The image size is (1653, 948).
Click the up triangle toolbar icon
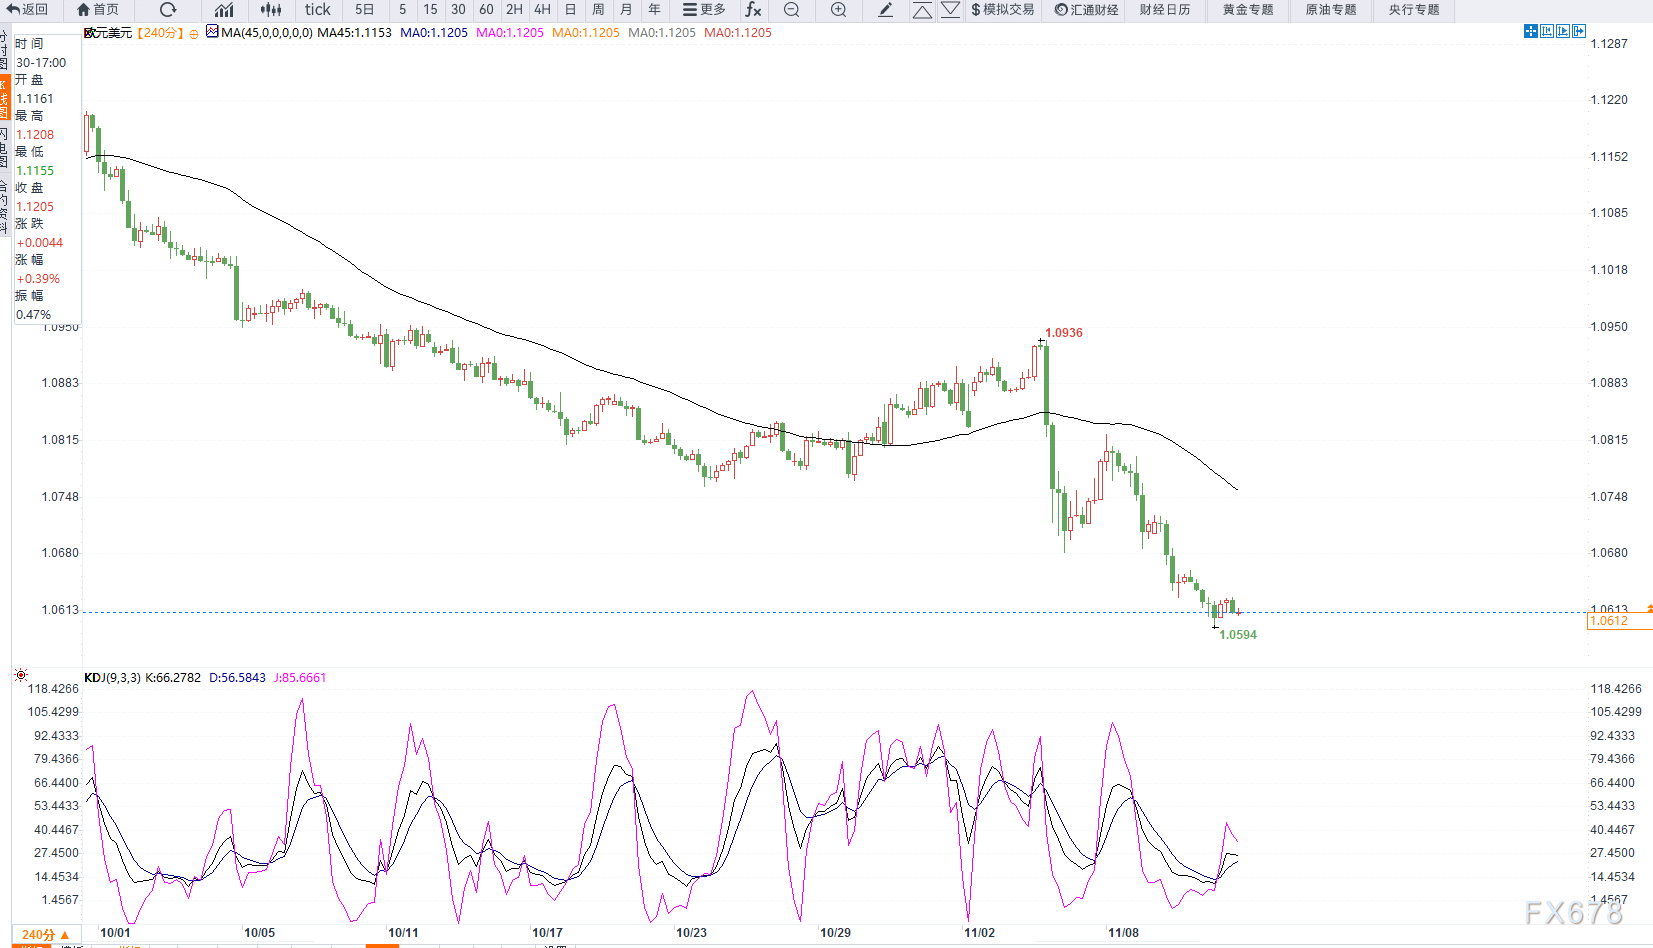click(x=922, y=10)
